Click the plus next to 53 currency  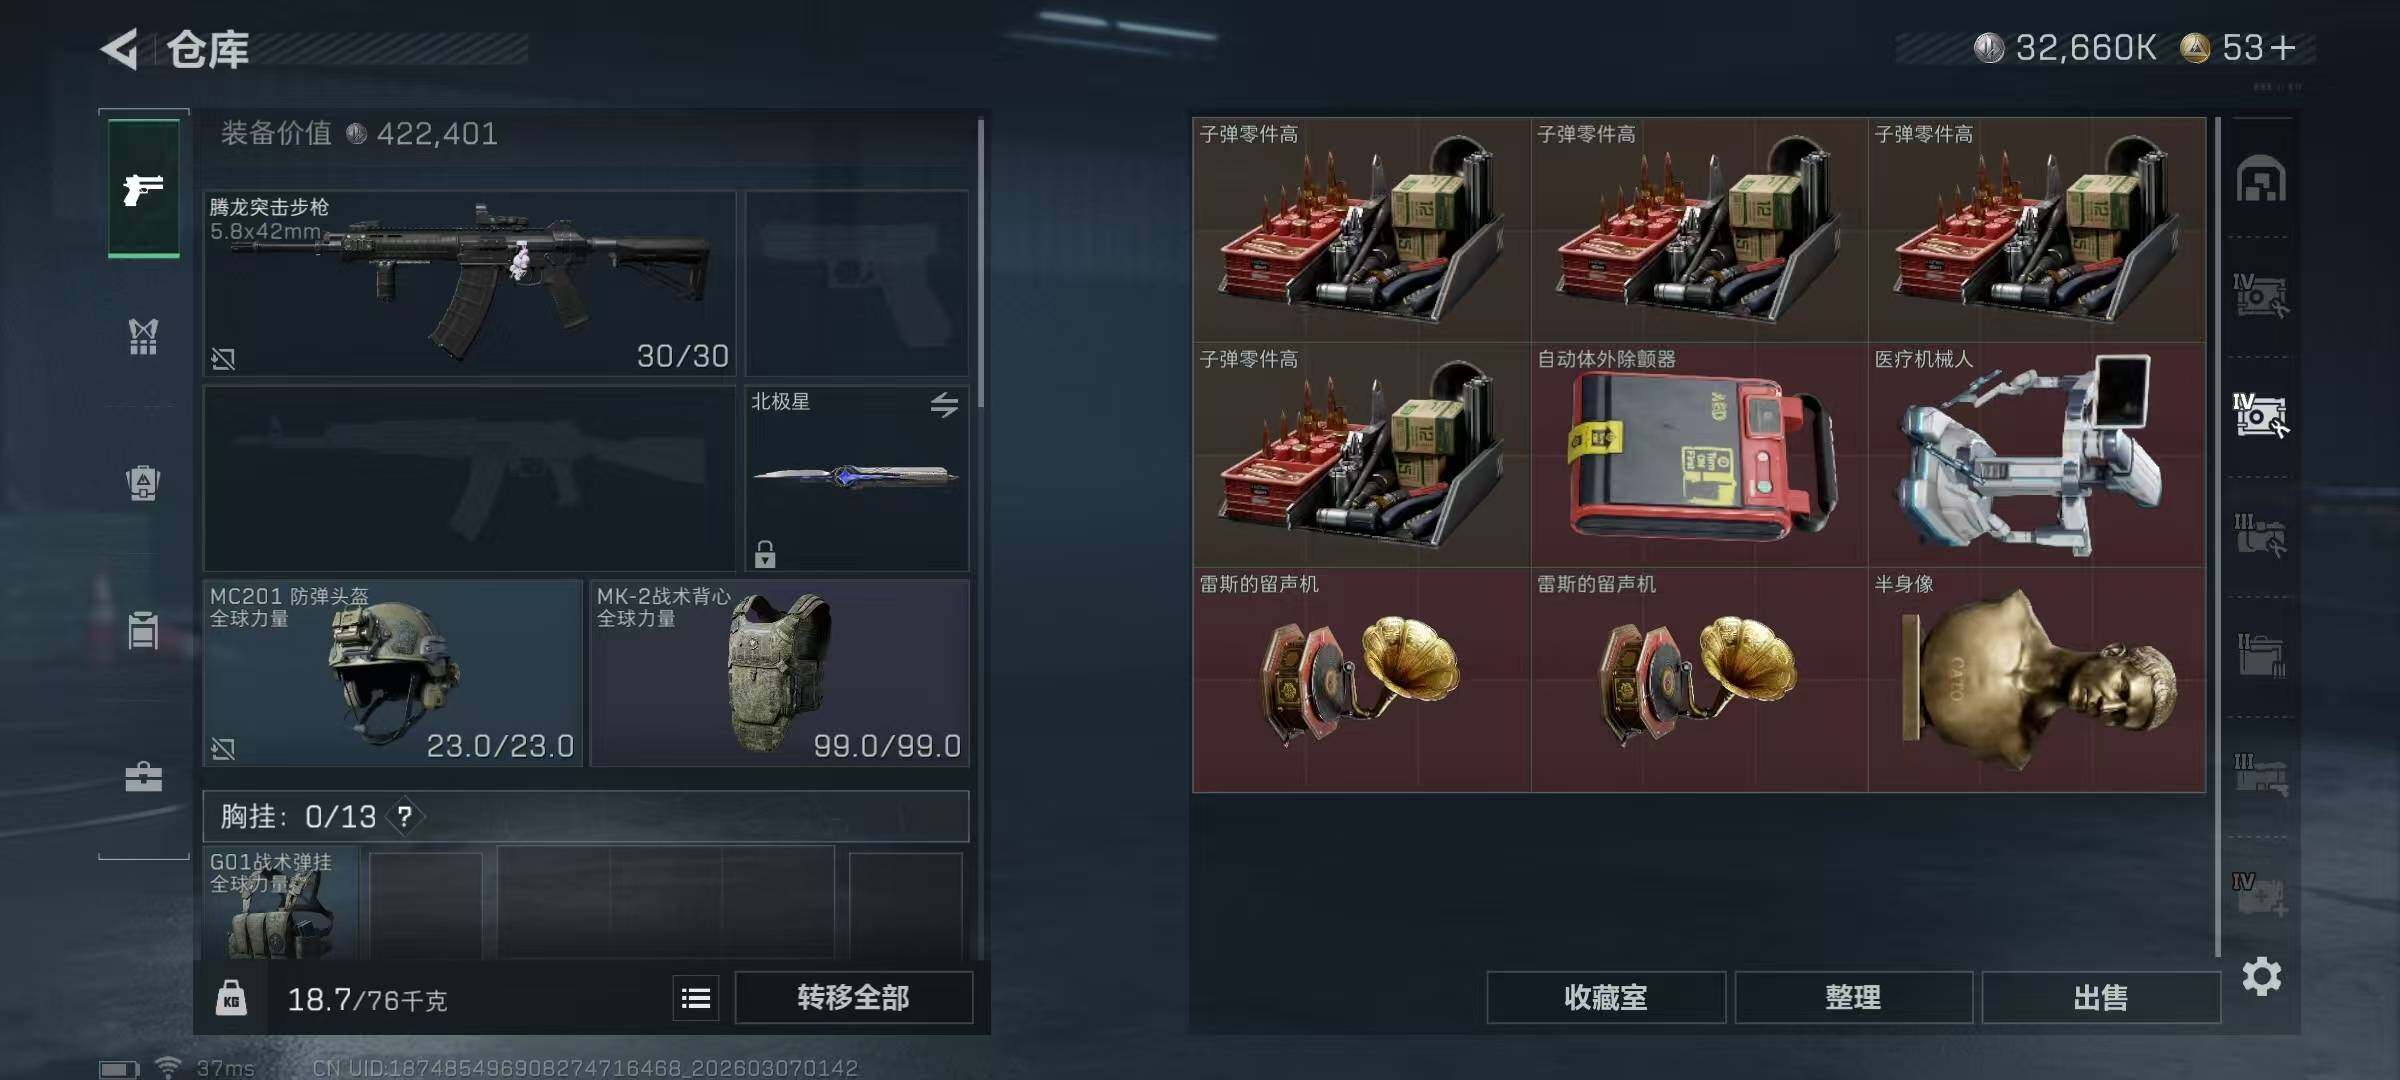(x=2282, y=47)
